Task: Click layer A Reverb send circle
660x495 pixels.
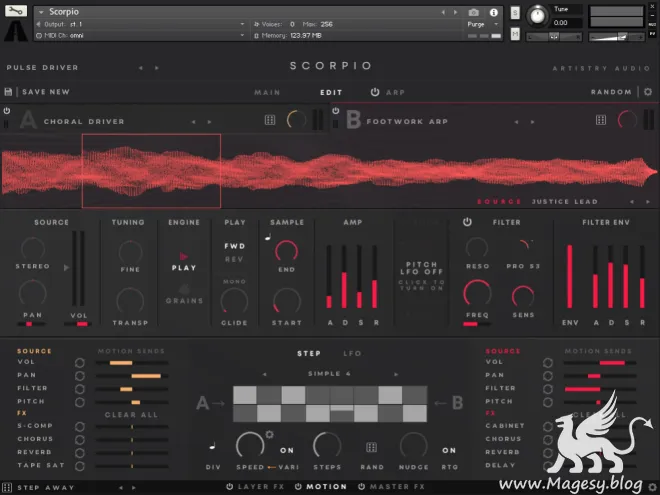Action: click(80, 453)
